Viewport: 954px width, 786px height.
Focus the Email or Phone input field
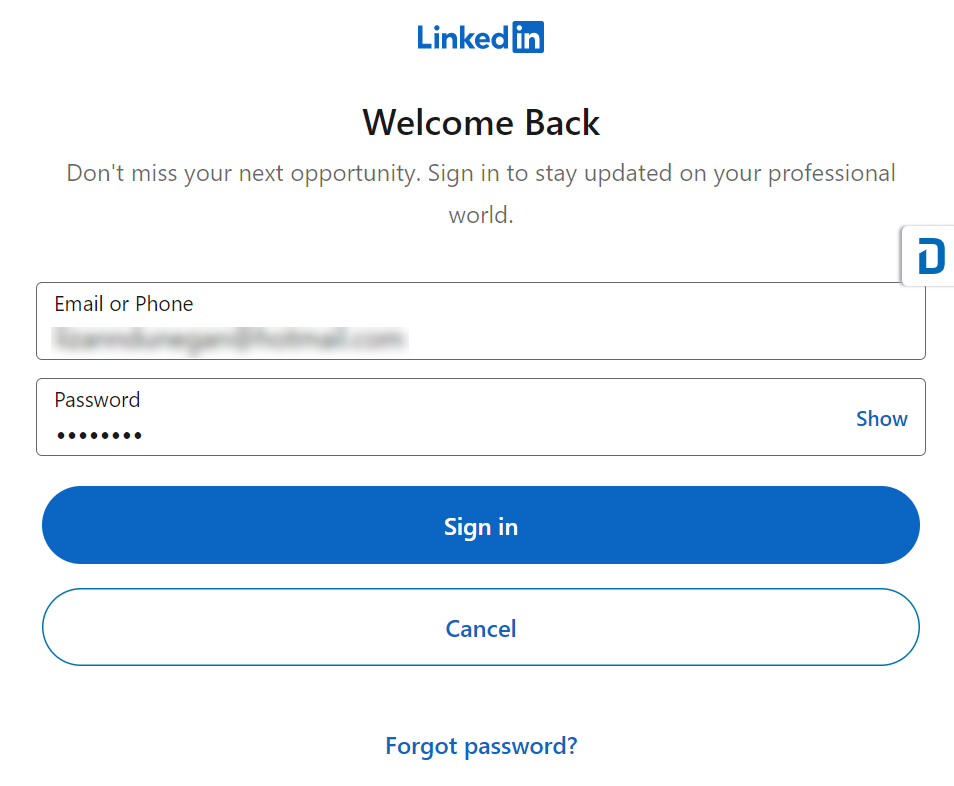[x=481, y=321]
